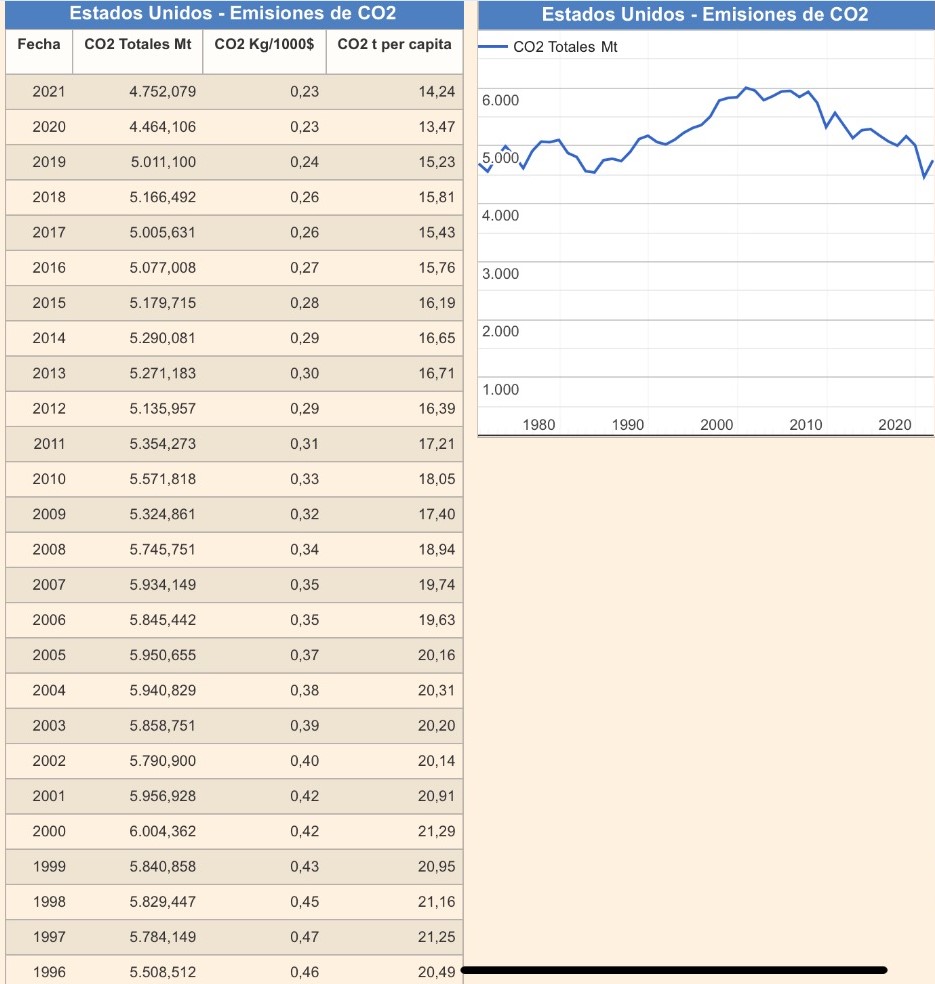Click the 2020 total value 4.464,106
The image size is (935, 984).
click(163, 127)
